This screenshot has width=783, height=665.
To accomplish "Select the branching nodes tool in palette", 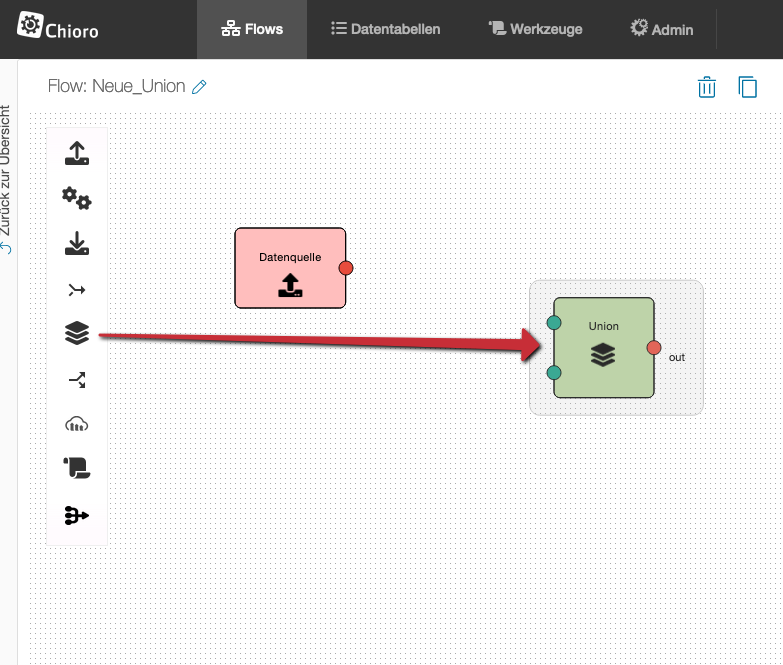I will click(77, 515).
